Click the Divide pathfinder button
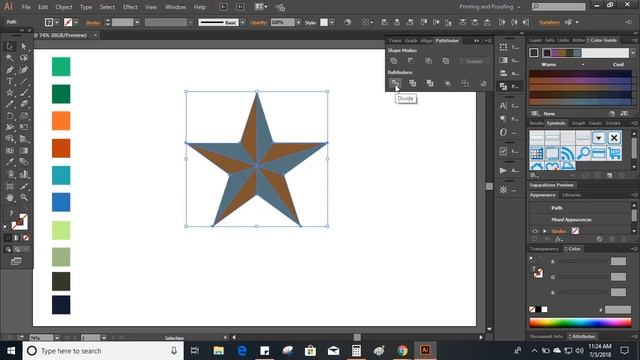The image size is (640, 360). [395, 83]
